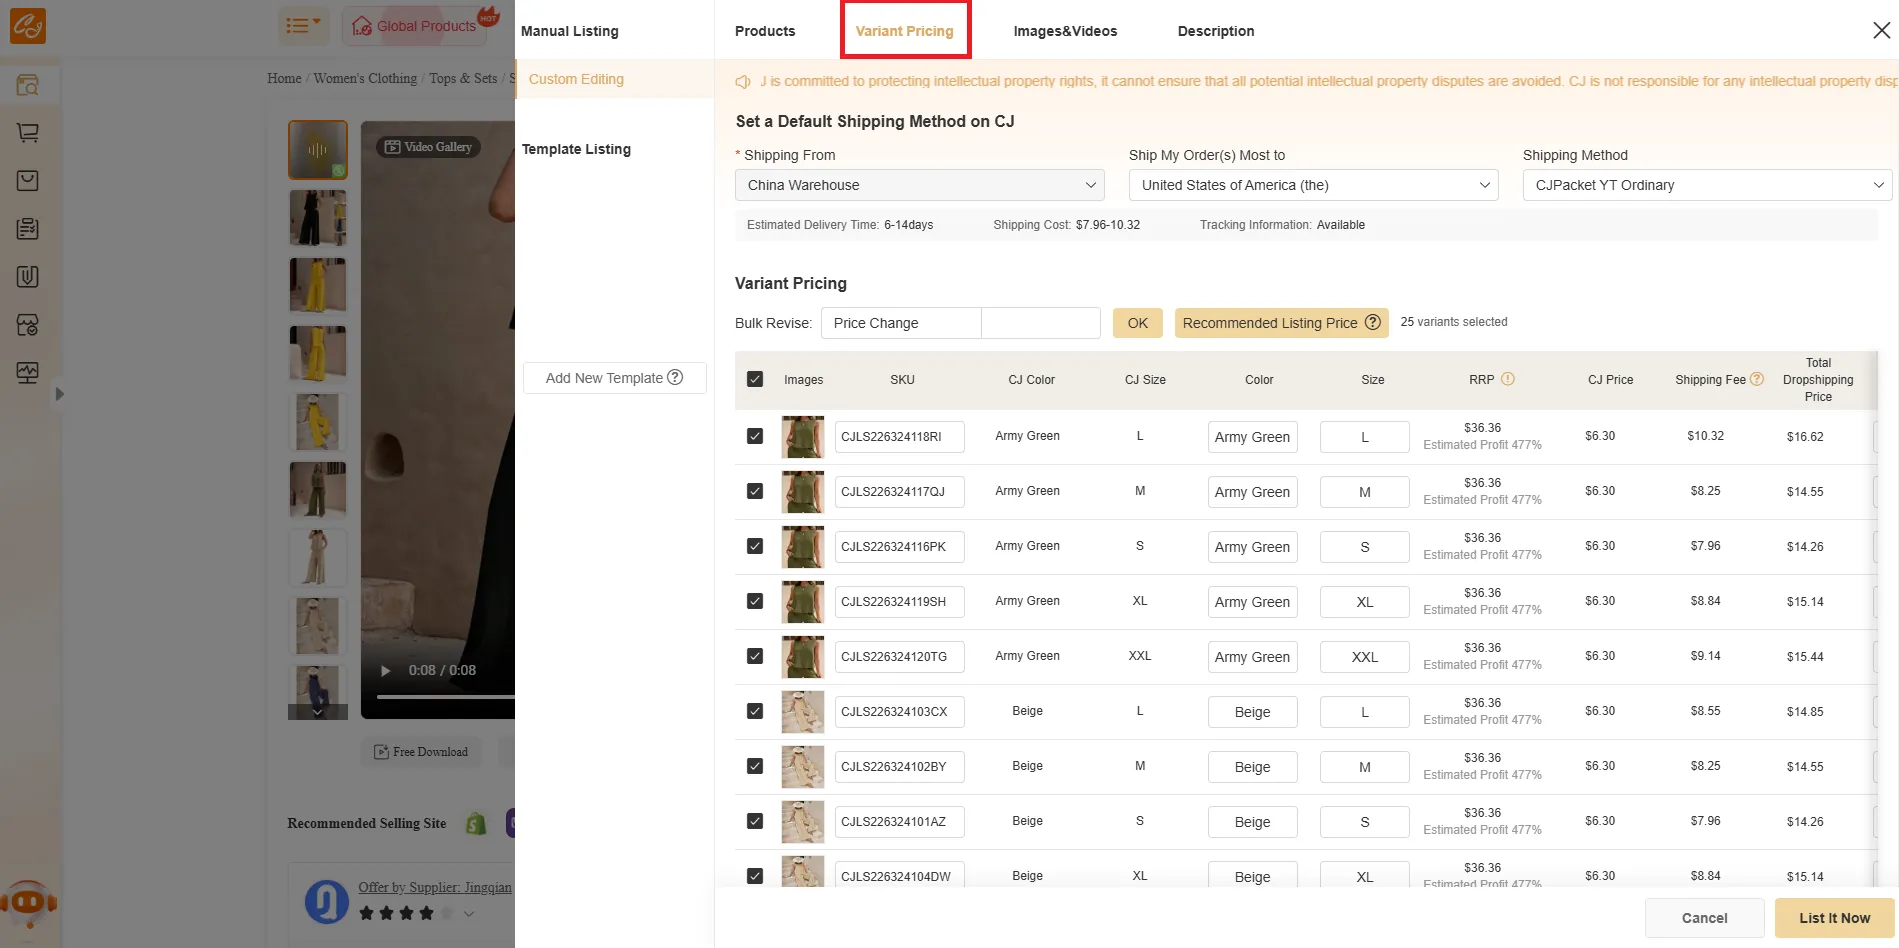
Task: Click the RRP info icon
Action: coord(1508,379)
